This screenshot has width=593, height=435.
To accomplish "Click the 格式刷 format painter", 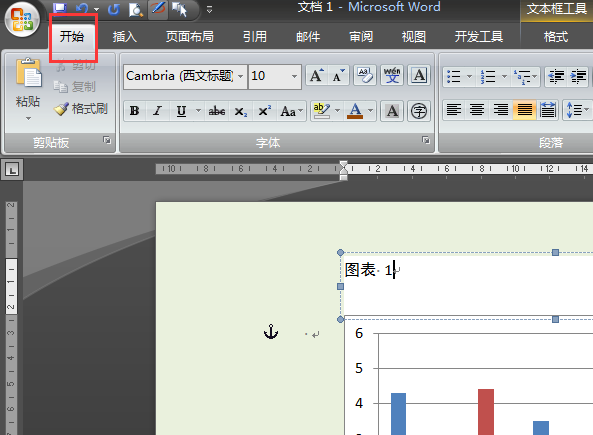I will 81,109.
